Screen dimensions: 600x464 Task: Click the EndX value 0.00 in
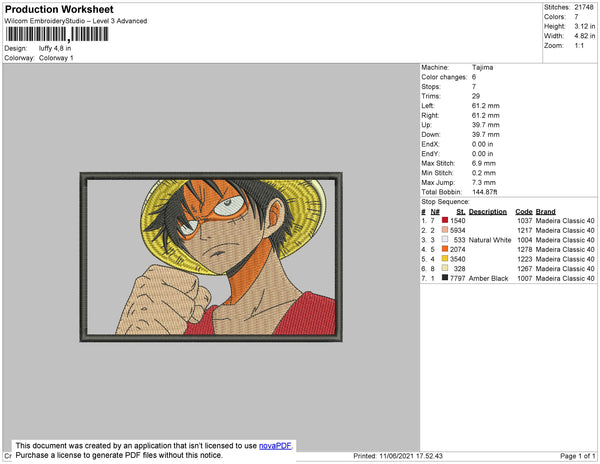click(482, 144)
